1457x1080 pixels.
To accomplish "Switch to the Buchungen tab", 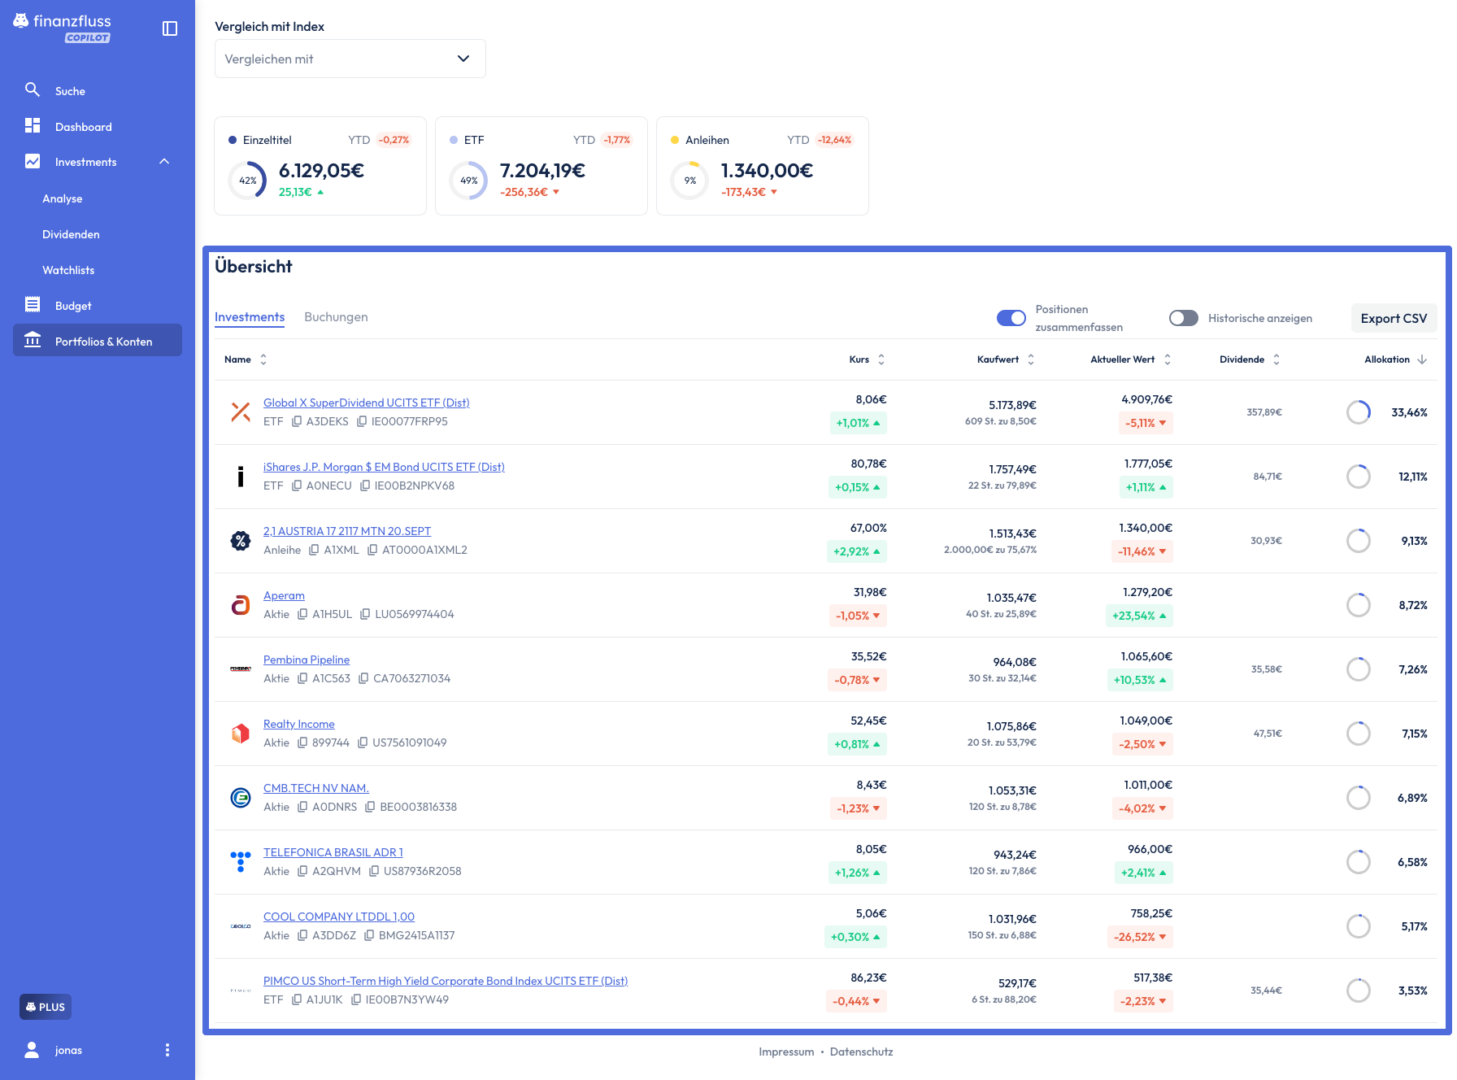I will (x=336, y=317).
